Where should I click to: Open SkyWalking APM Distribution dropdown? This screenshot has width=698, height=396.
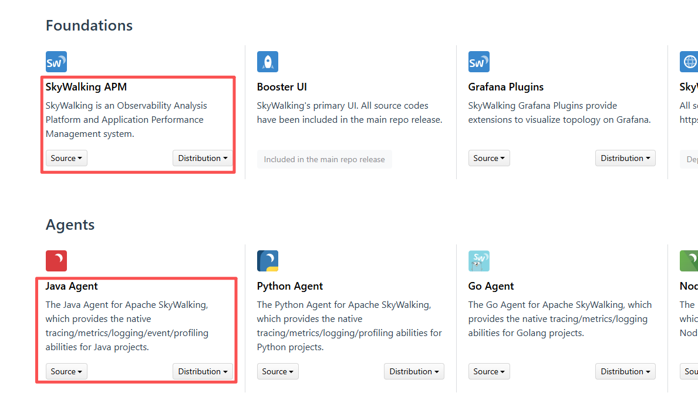click(x=203, y=158)
